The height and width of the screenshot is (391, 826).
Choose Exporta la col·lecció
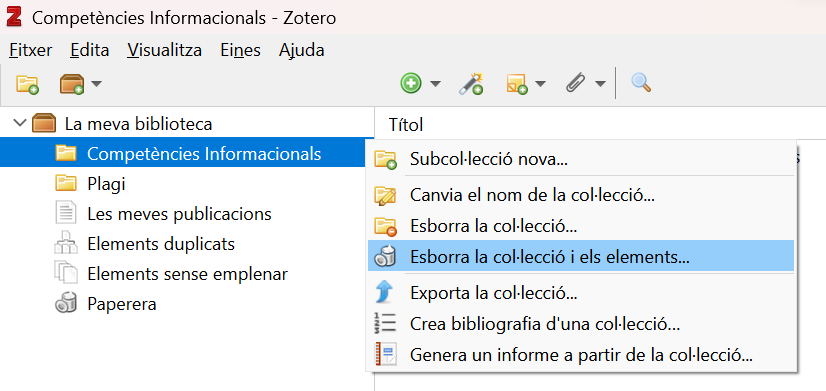tap(581, 292)
